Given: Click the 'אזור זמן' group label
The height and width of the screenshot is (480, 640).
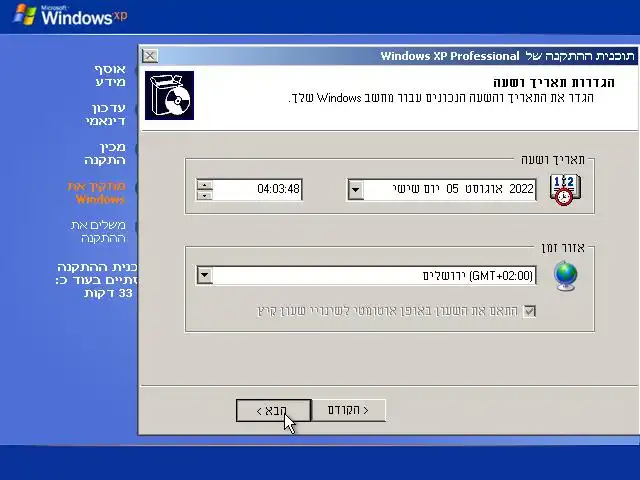Looking at the screenshot, I should (x=563, y=247).
